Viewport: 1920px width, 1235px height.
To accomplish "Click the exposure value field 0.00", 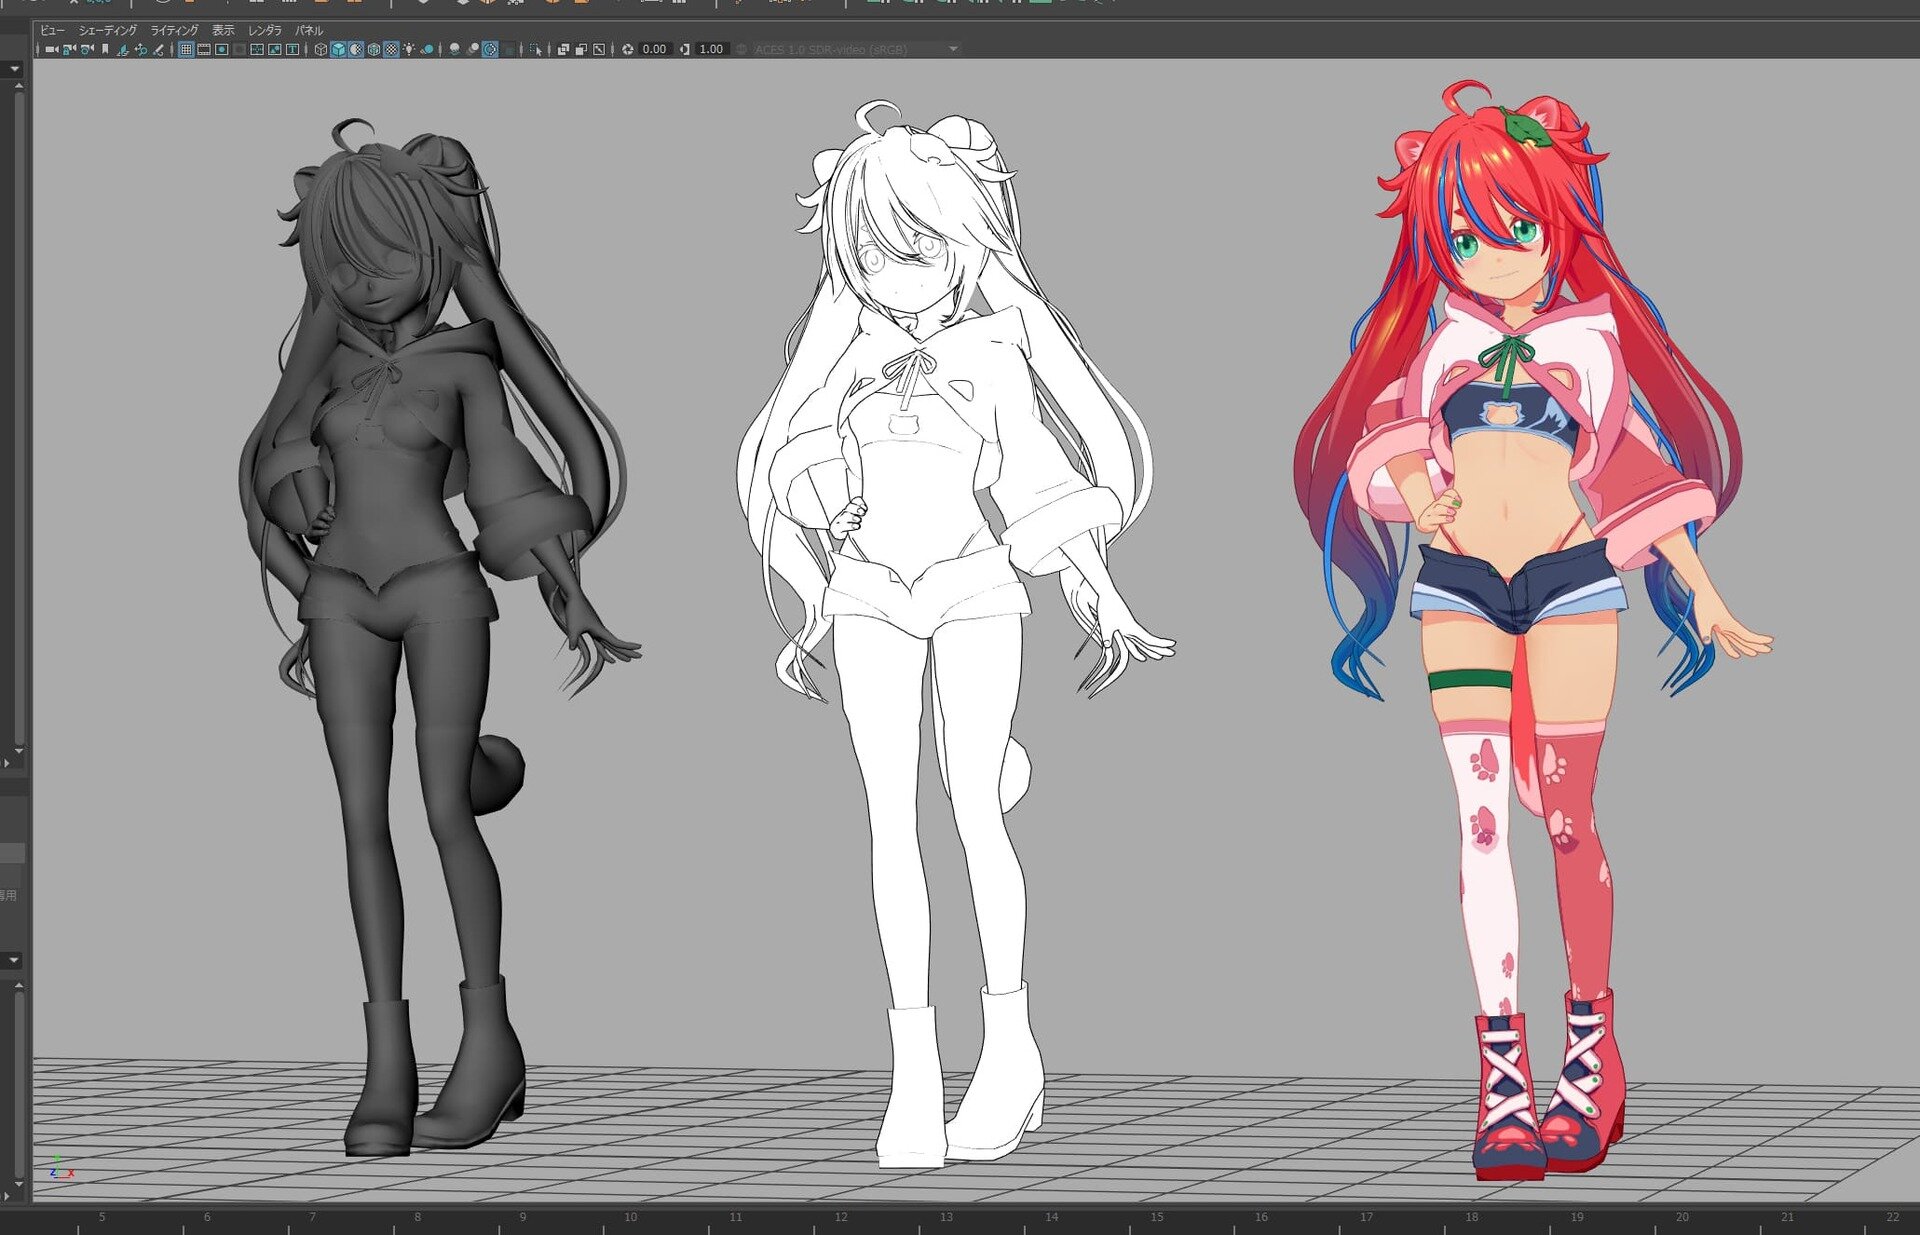I will pyautogui.click(x=655, y=49).
